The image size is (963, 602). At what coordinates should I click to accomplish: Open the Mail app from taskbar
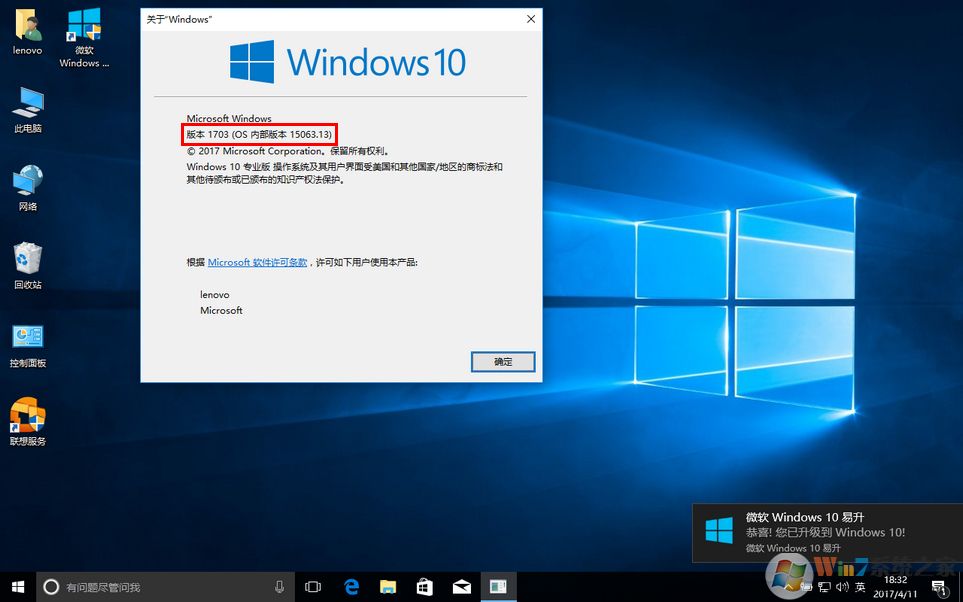coord(461,587)
